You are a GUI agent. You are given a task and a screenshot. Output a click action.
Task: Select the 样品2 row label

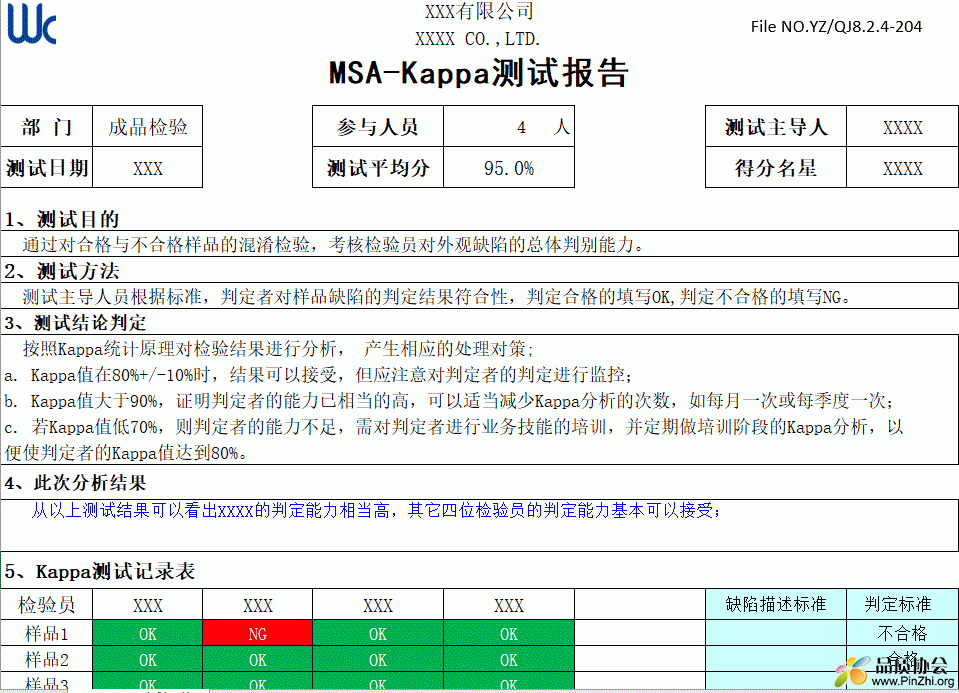[46, 659]
